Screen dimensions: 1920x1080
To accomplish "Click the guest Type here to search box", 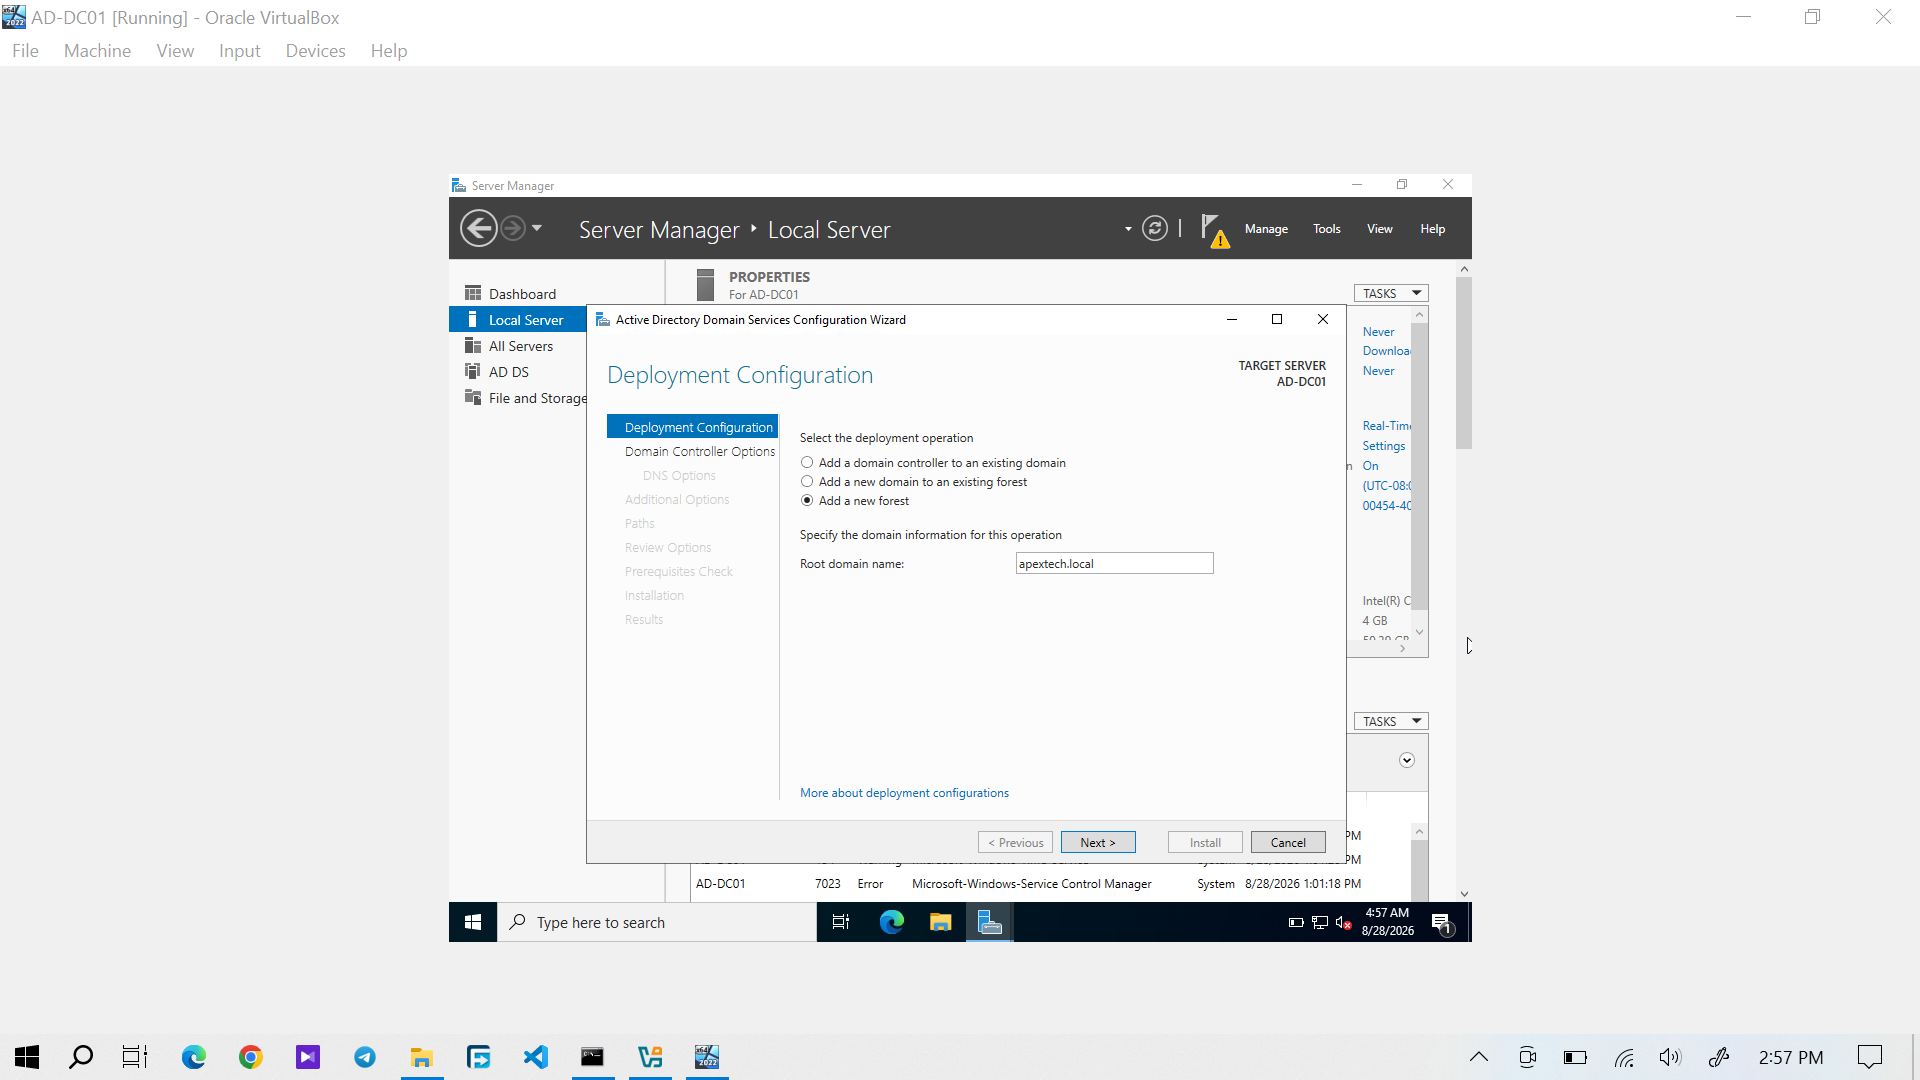I will coord(657,922).
